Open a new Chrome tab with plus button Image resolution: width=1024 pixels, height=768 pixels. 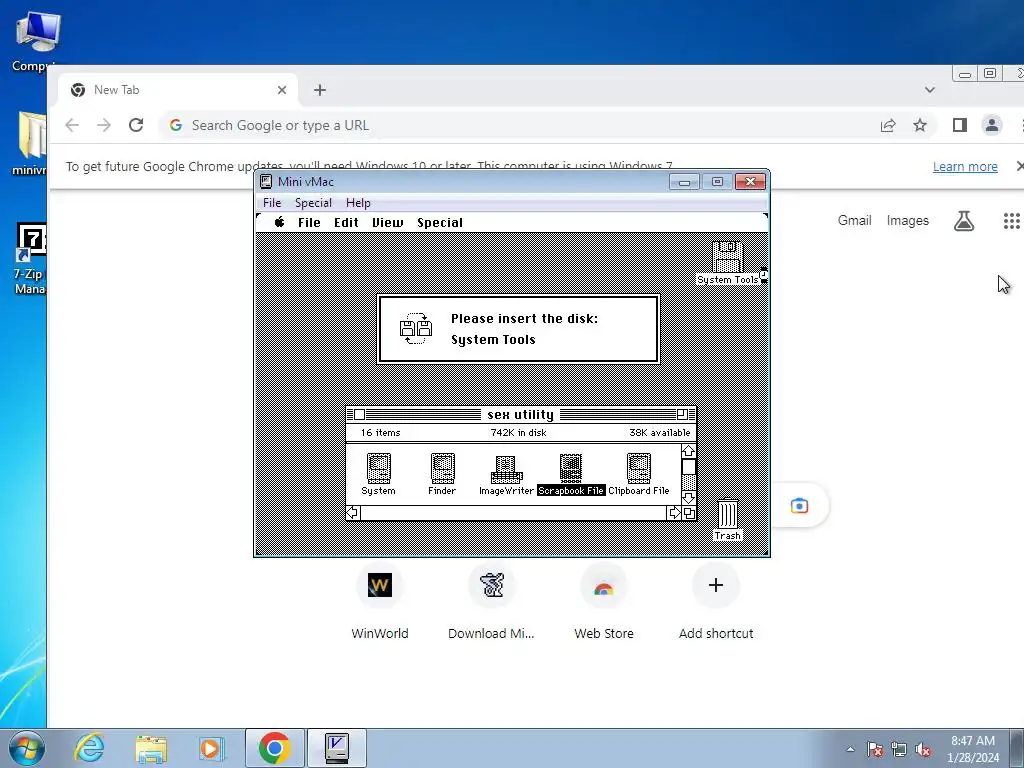point(319,90)
